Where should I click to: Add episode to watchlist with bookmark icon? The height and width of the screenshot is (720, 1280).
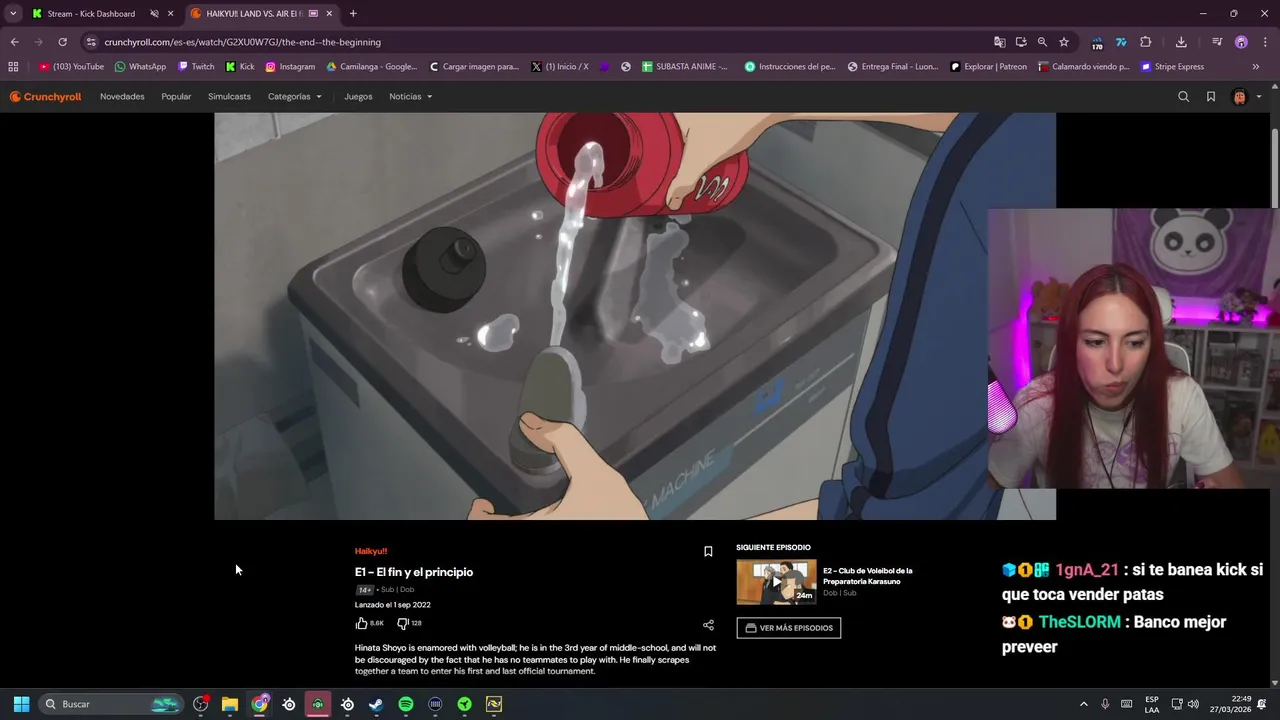708,551
